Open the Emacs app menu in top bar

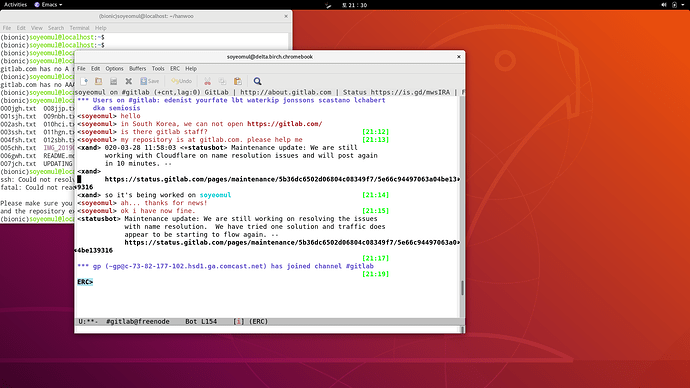[48, 5]
